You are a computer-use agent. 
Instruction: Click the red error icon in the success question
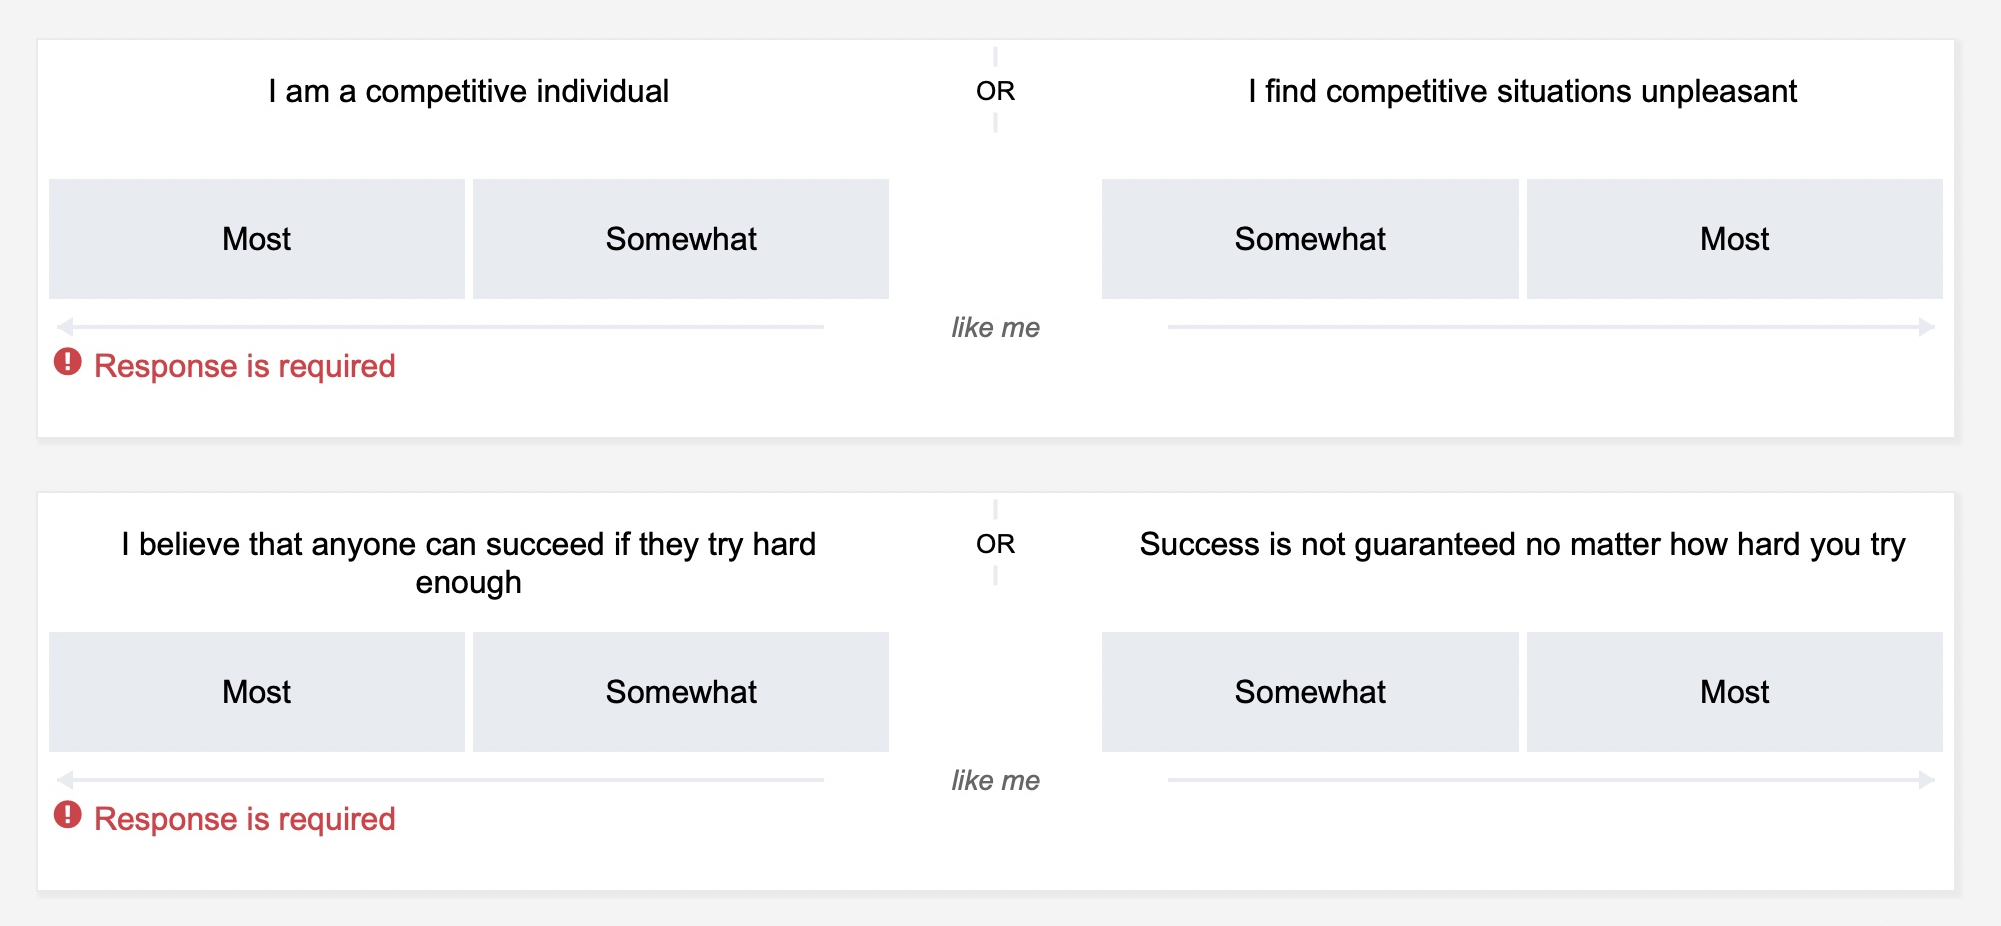(x=68, y=815)
